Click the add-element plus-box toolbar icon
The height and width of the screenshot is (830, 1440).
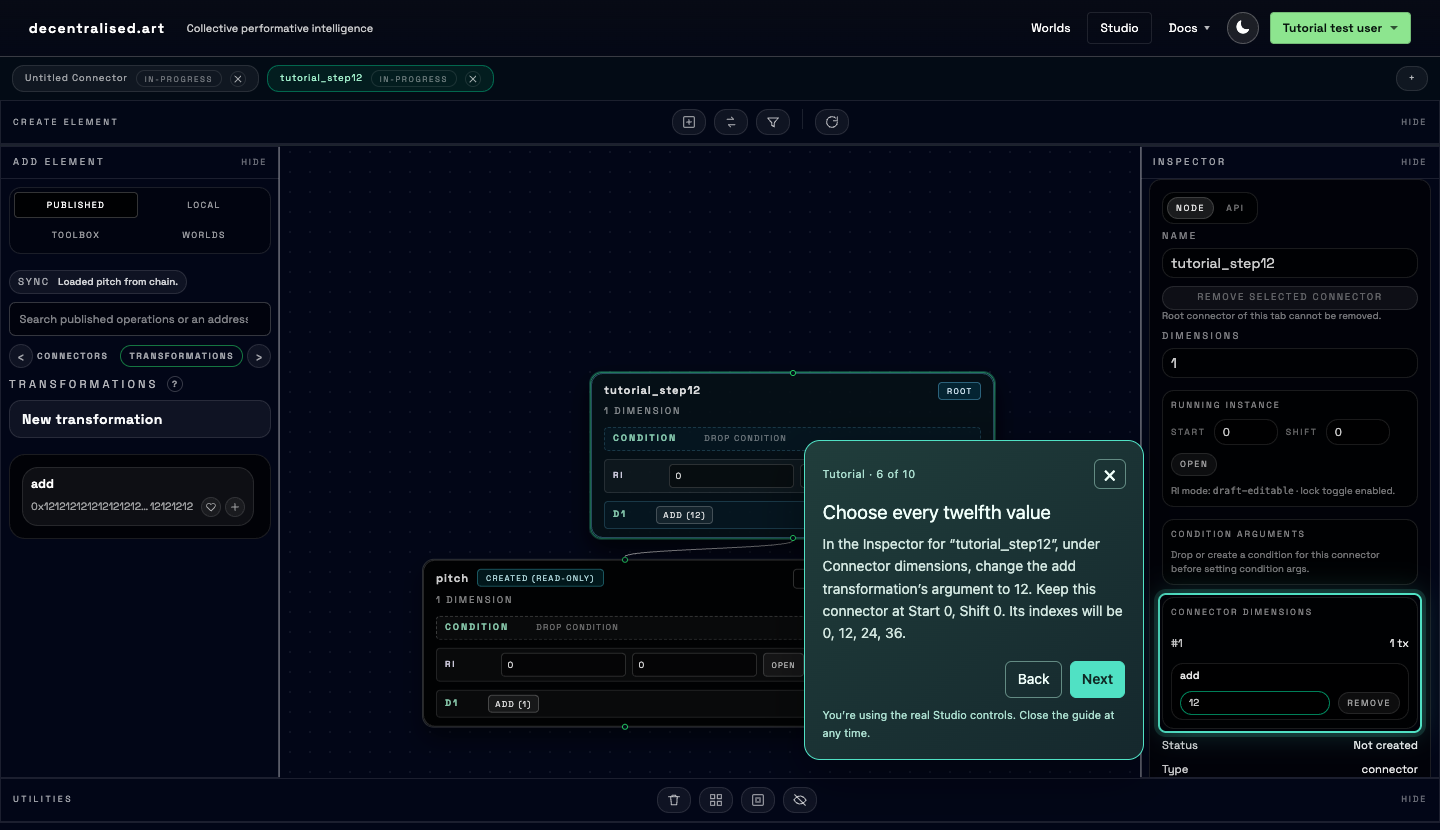click(689, 122)
